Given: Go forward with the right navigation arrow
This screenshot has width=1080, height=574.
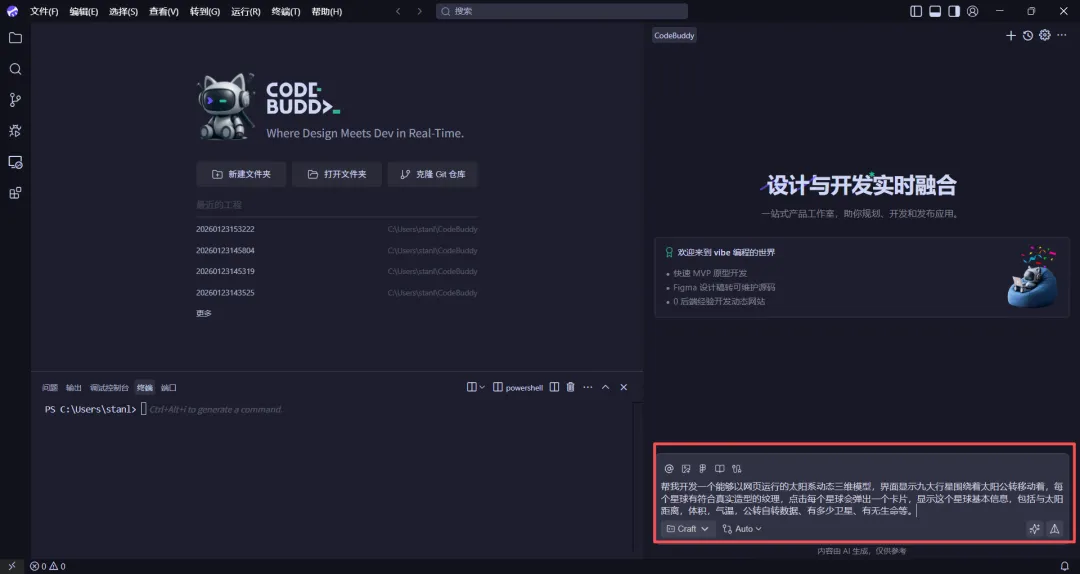Looking at the screenshot, I should (x=419, y=11).
